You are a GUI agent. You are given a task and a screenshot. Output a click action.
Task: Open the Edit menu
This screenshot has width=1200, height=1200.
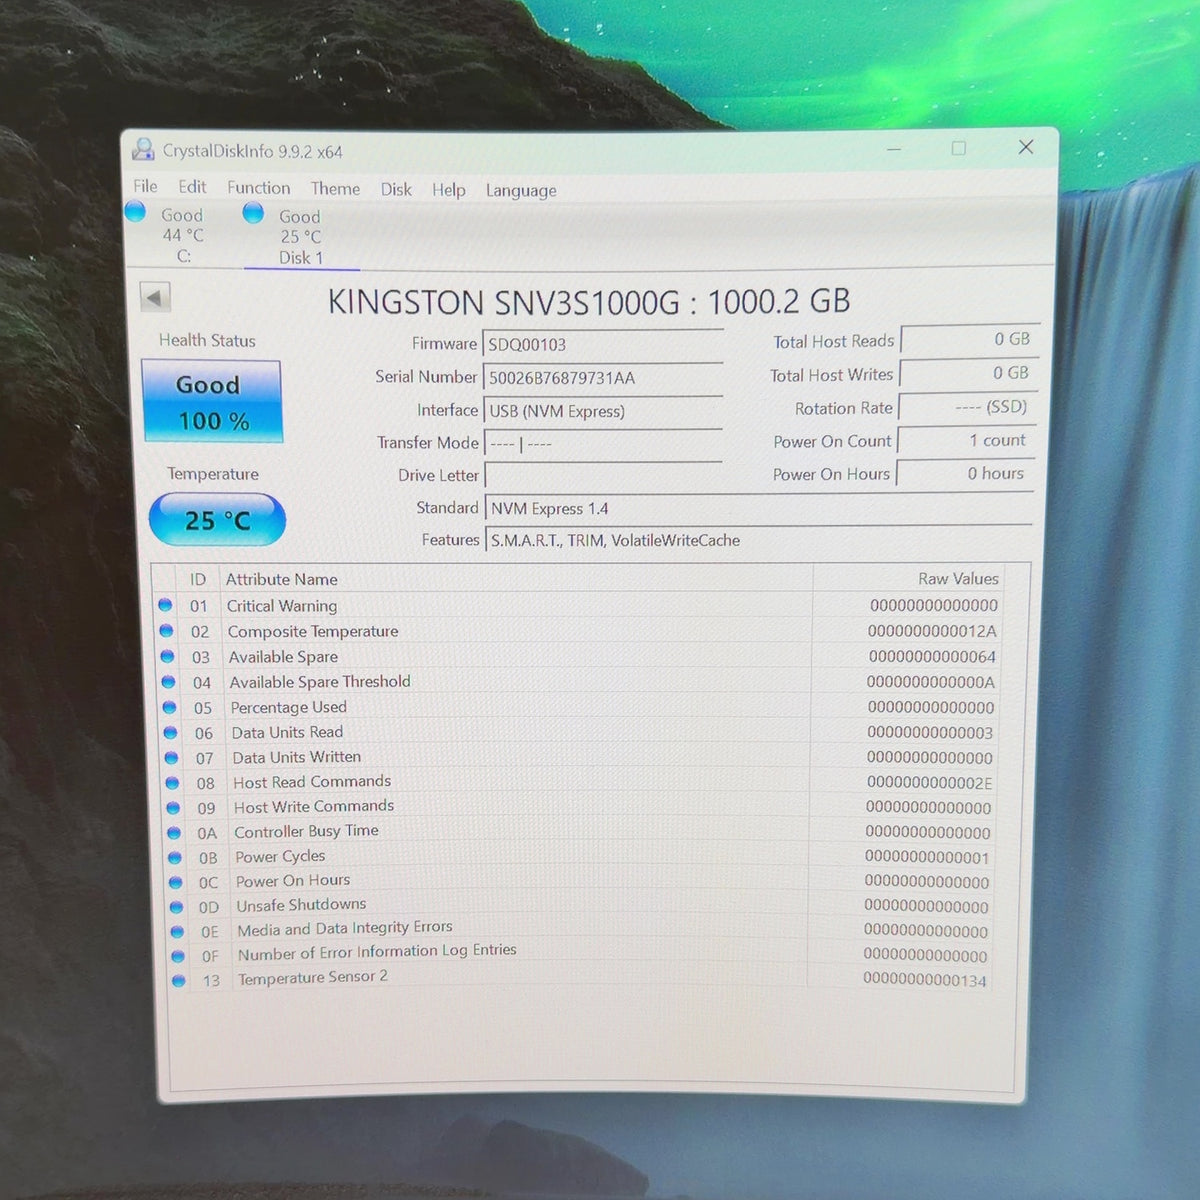click(x=192, y=186)
